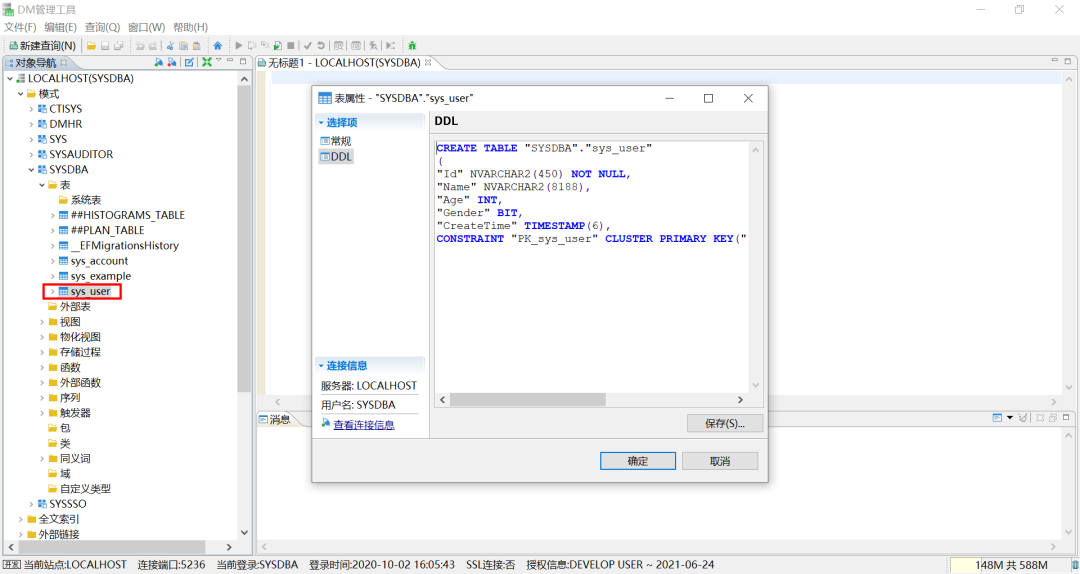Click the rollback arrow toolbar icon
The width and height of the screenshot is (1080, 574).
[x=321, y=45]
